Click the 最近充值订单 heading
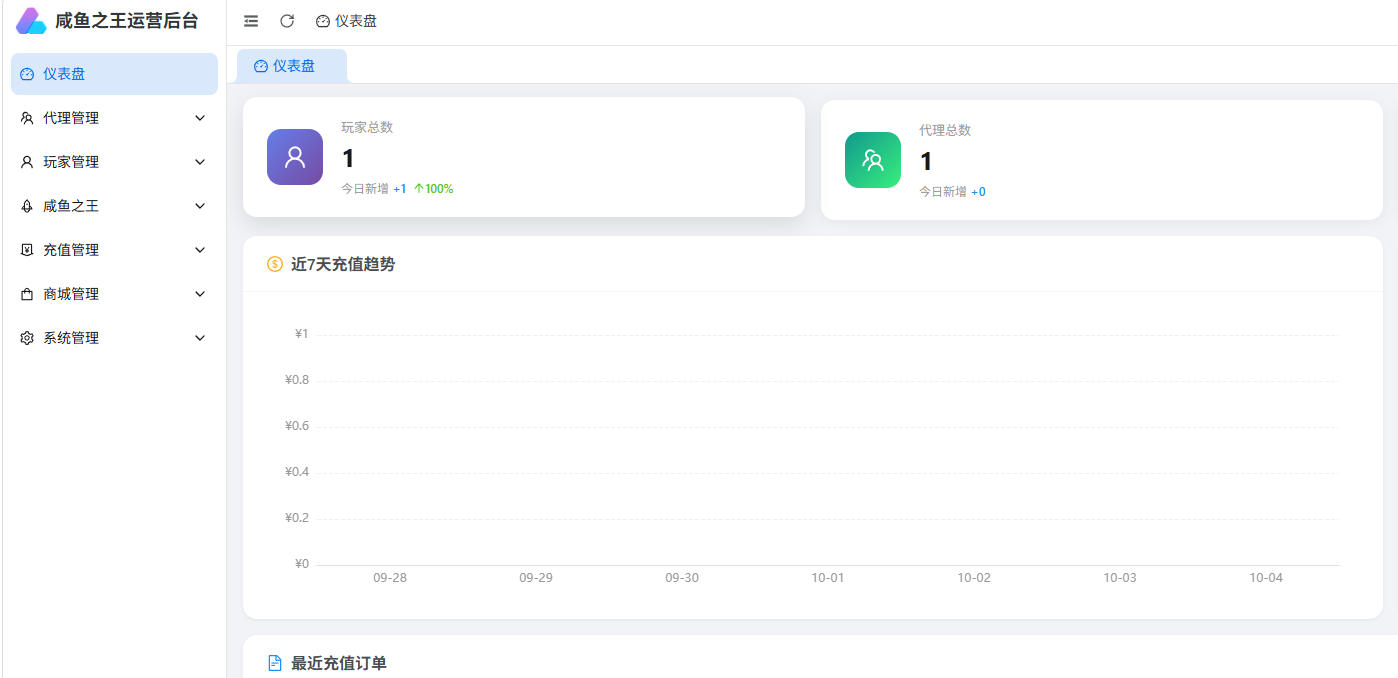This screenshot has height=678, width=1398. click(339, 663)
